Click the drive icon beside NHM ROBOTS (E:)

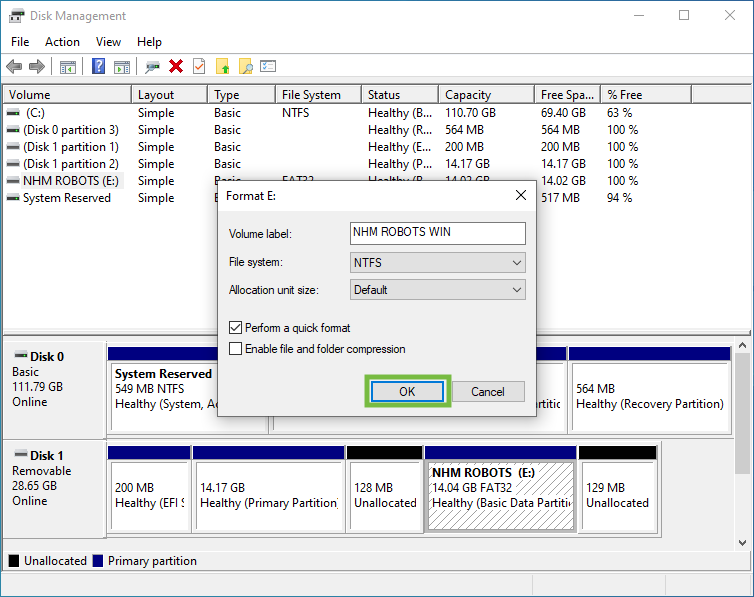coord(13,181)
